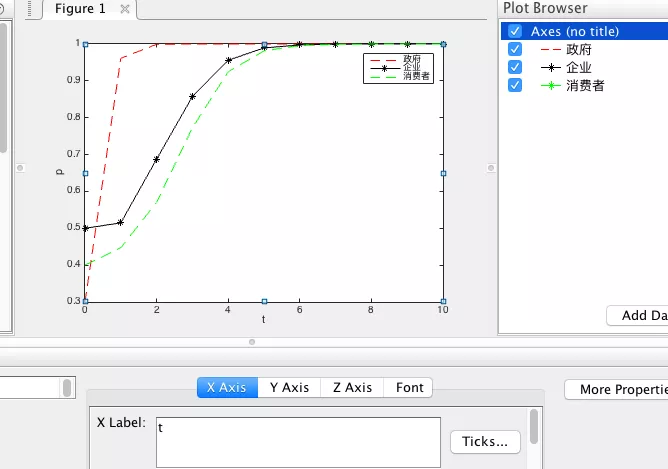Click the plot legend box
Viewport: 668px width, 469px height.
pos(398,68)
